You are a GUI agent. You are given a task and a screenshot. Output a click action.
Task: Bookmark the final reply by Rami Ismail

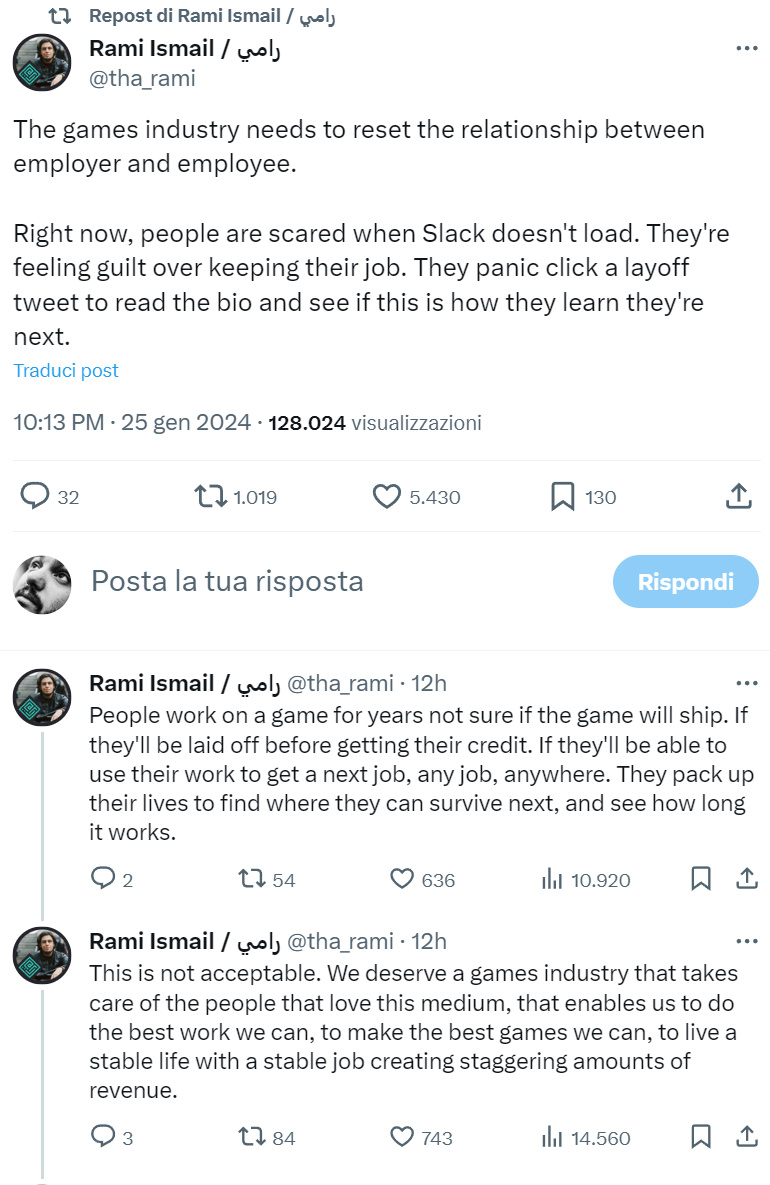point(701,1137)
